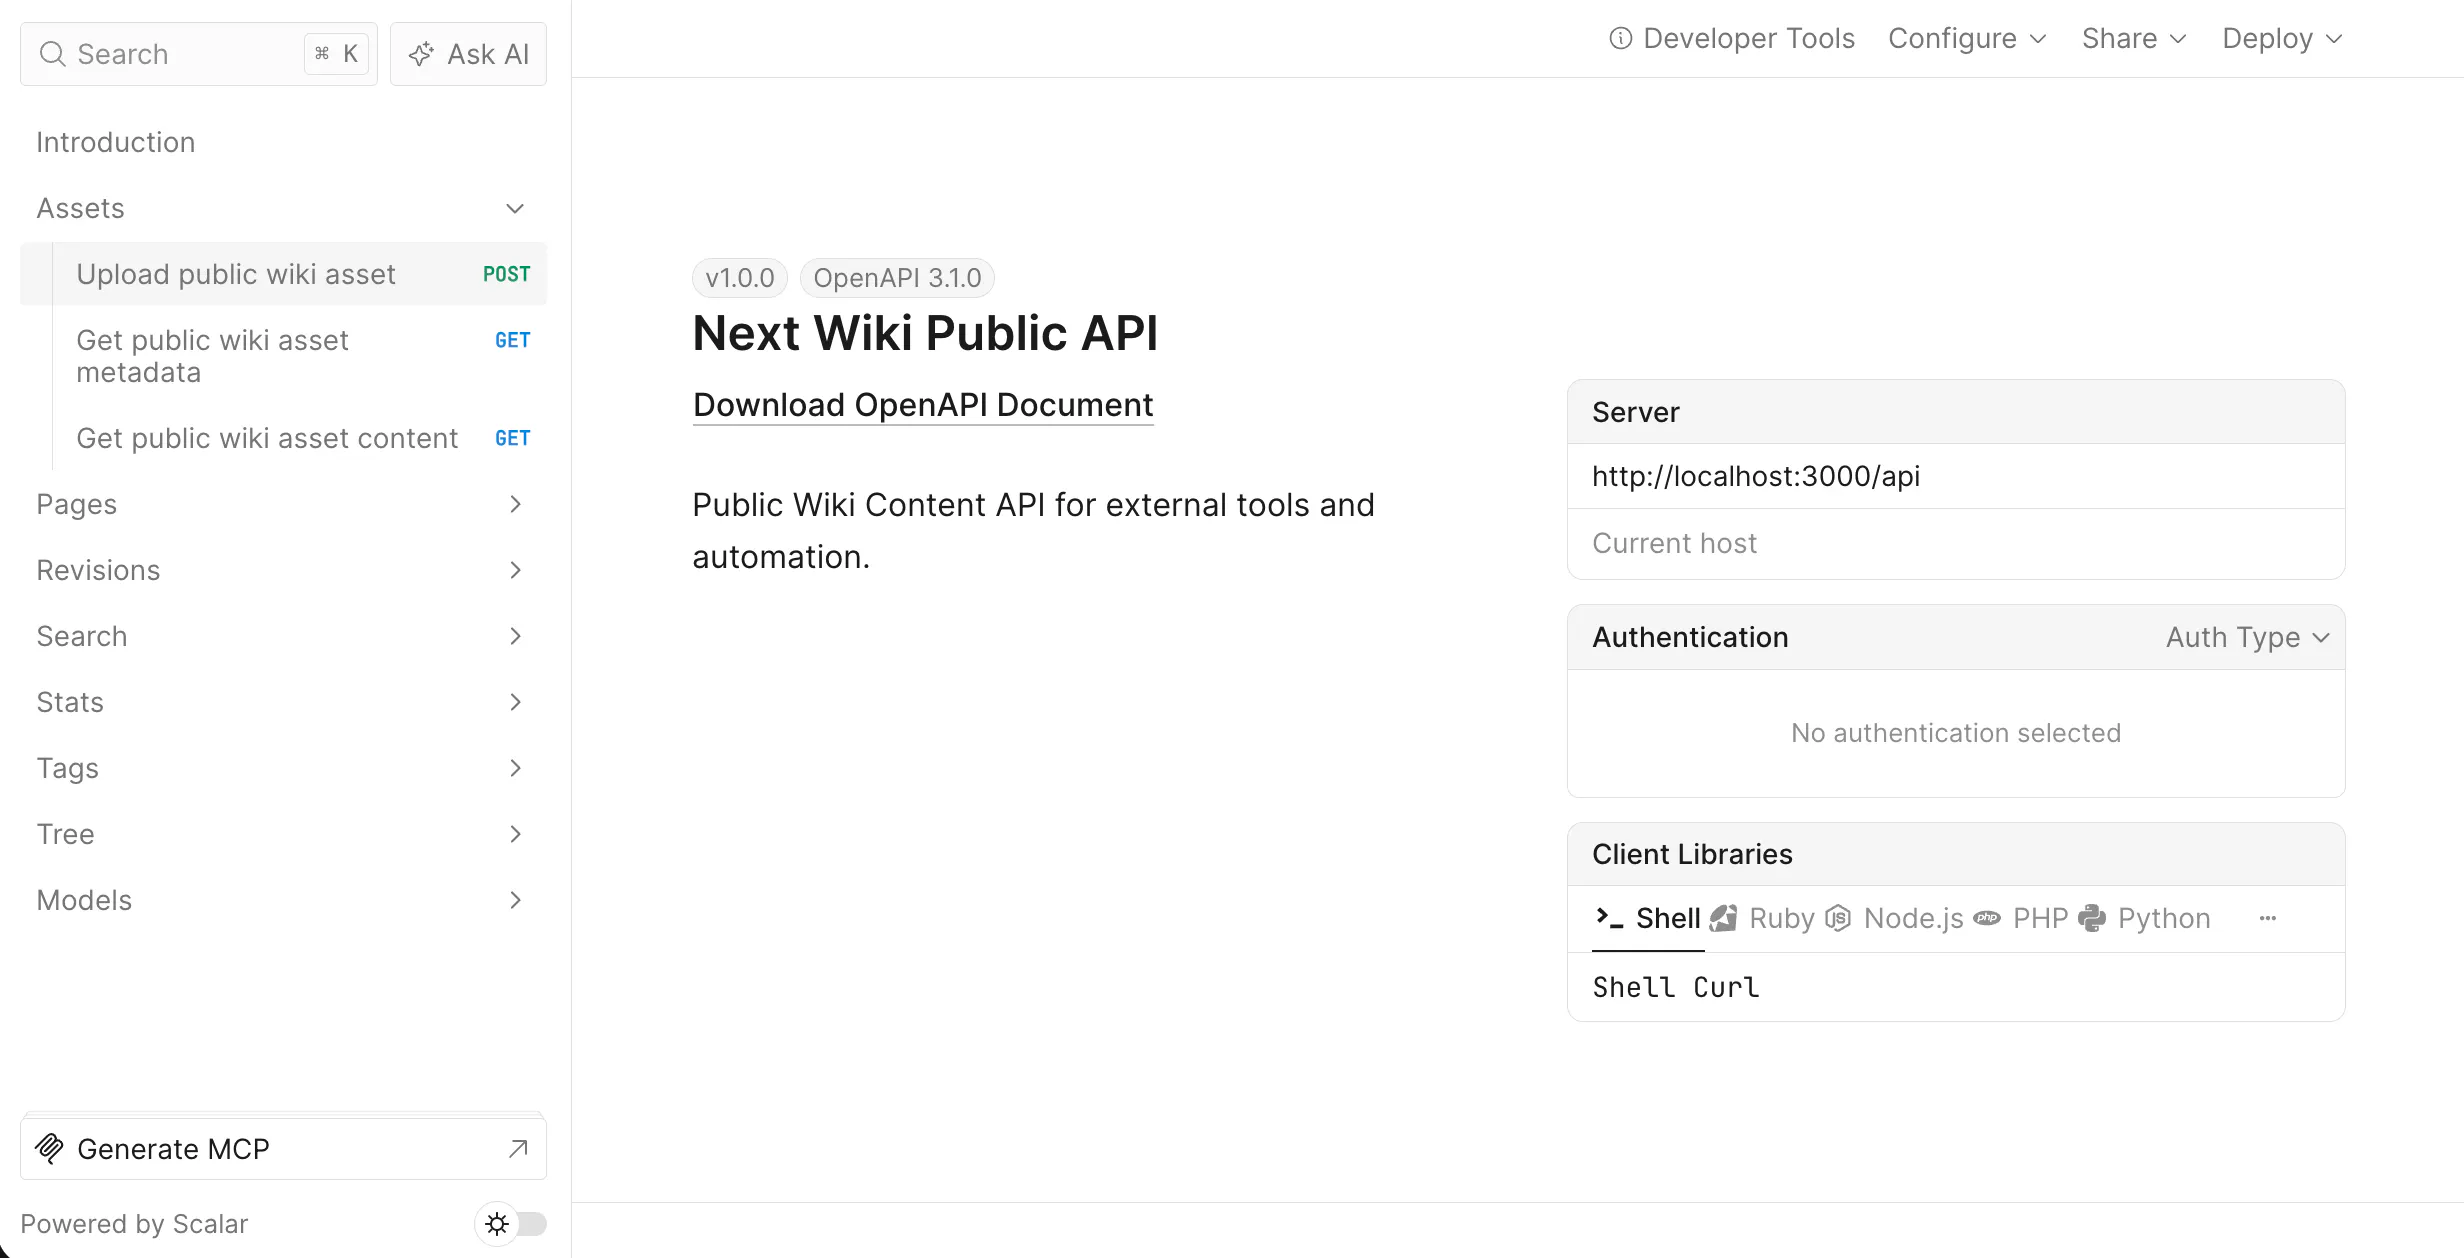Collapse the Assets section
Viewport: 2464px width, 1258px height.
pos(515,208)
